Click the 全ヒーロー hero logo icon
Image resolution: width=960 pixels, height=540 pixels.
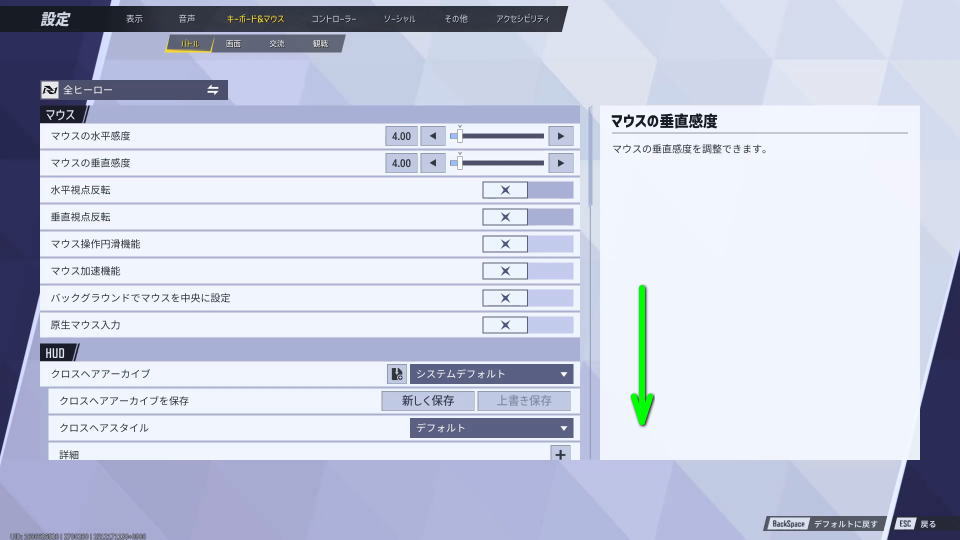[51, 90]
